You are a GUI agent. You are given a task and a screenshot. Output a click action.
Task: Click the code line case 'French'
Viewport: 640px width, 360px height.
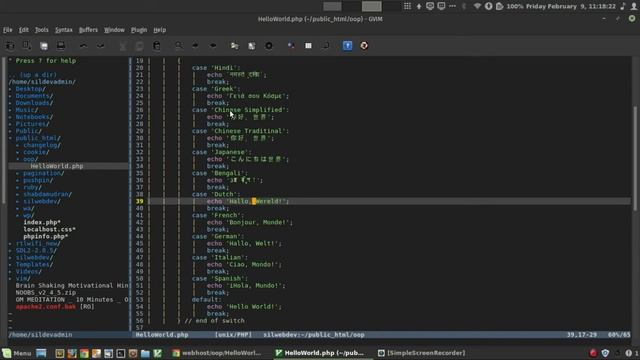pos(218,216)
